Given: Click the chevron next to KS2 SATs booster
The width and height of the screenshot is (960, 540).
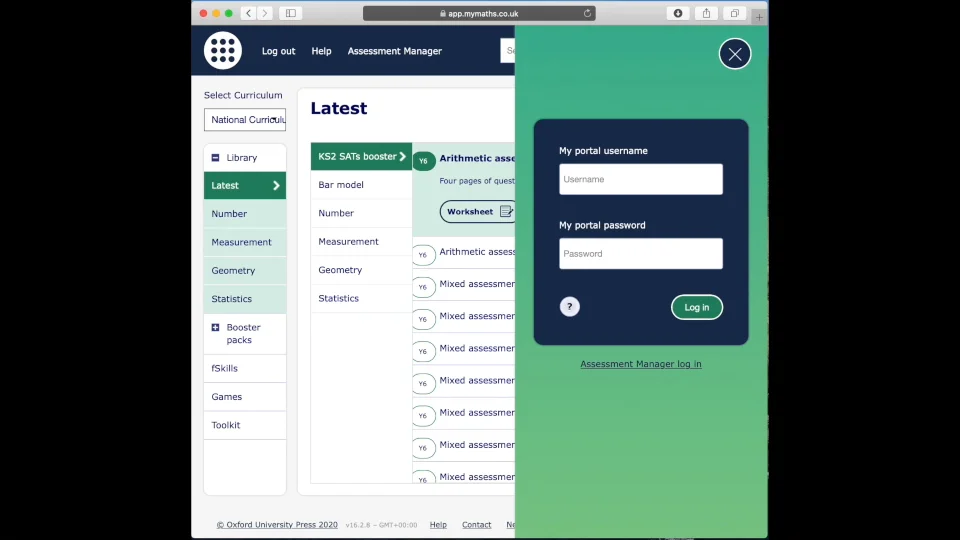Looking at the screenshot, I should tap(403, 156).
